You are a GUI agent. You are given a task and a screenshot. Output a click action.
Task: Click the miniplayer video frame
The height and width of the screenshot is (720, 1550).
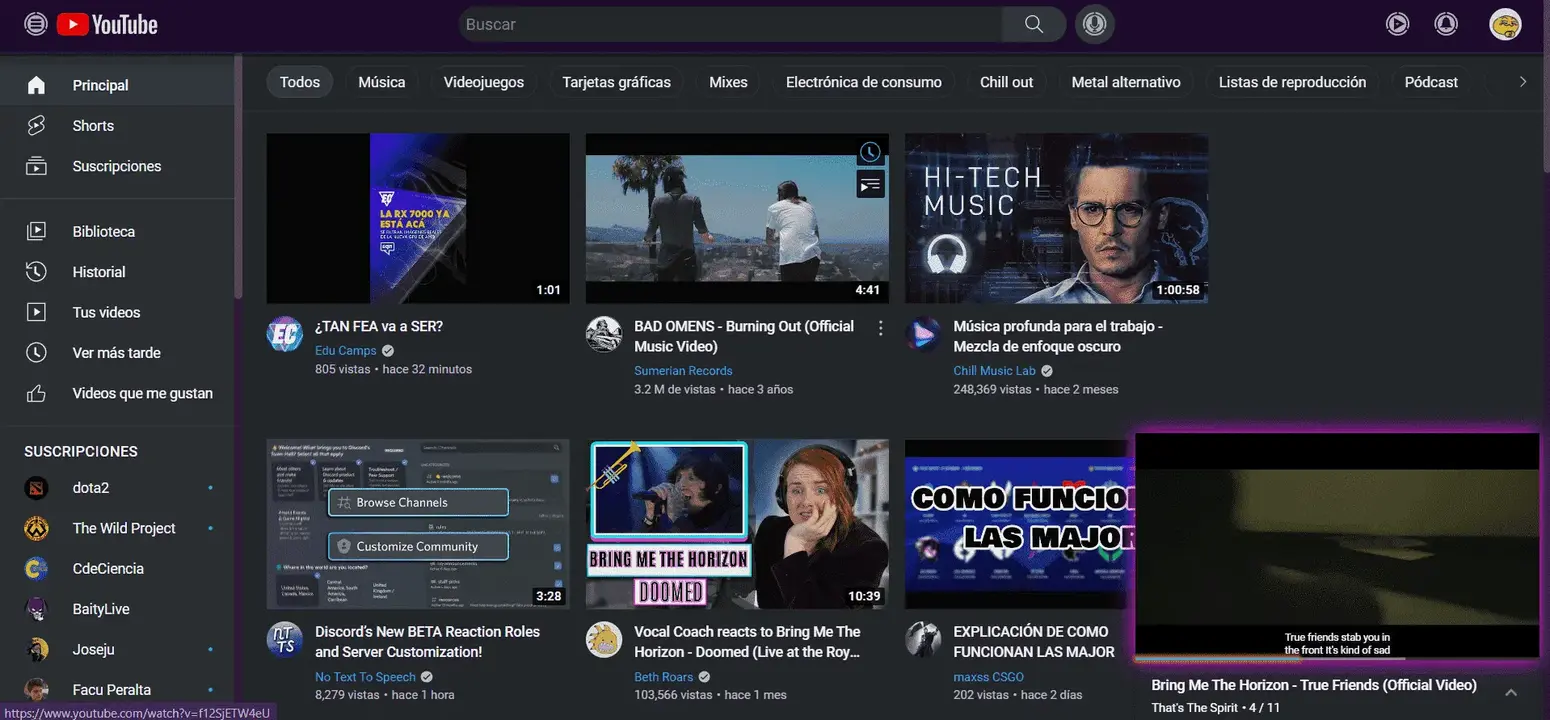(x=1337, y=545)
